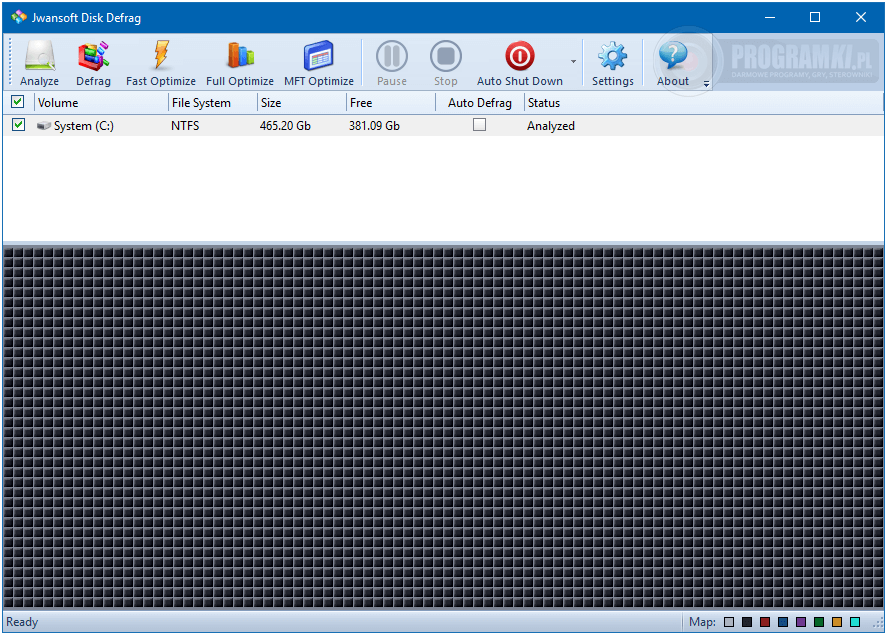The width and height of the screenshot is (887, 634).
Task: Click the Analyzed status text
Action: (550, 126)
